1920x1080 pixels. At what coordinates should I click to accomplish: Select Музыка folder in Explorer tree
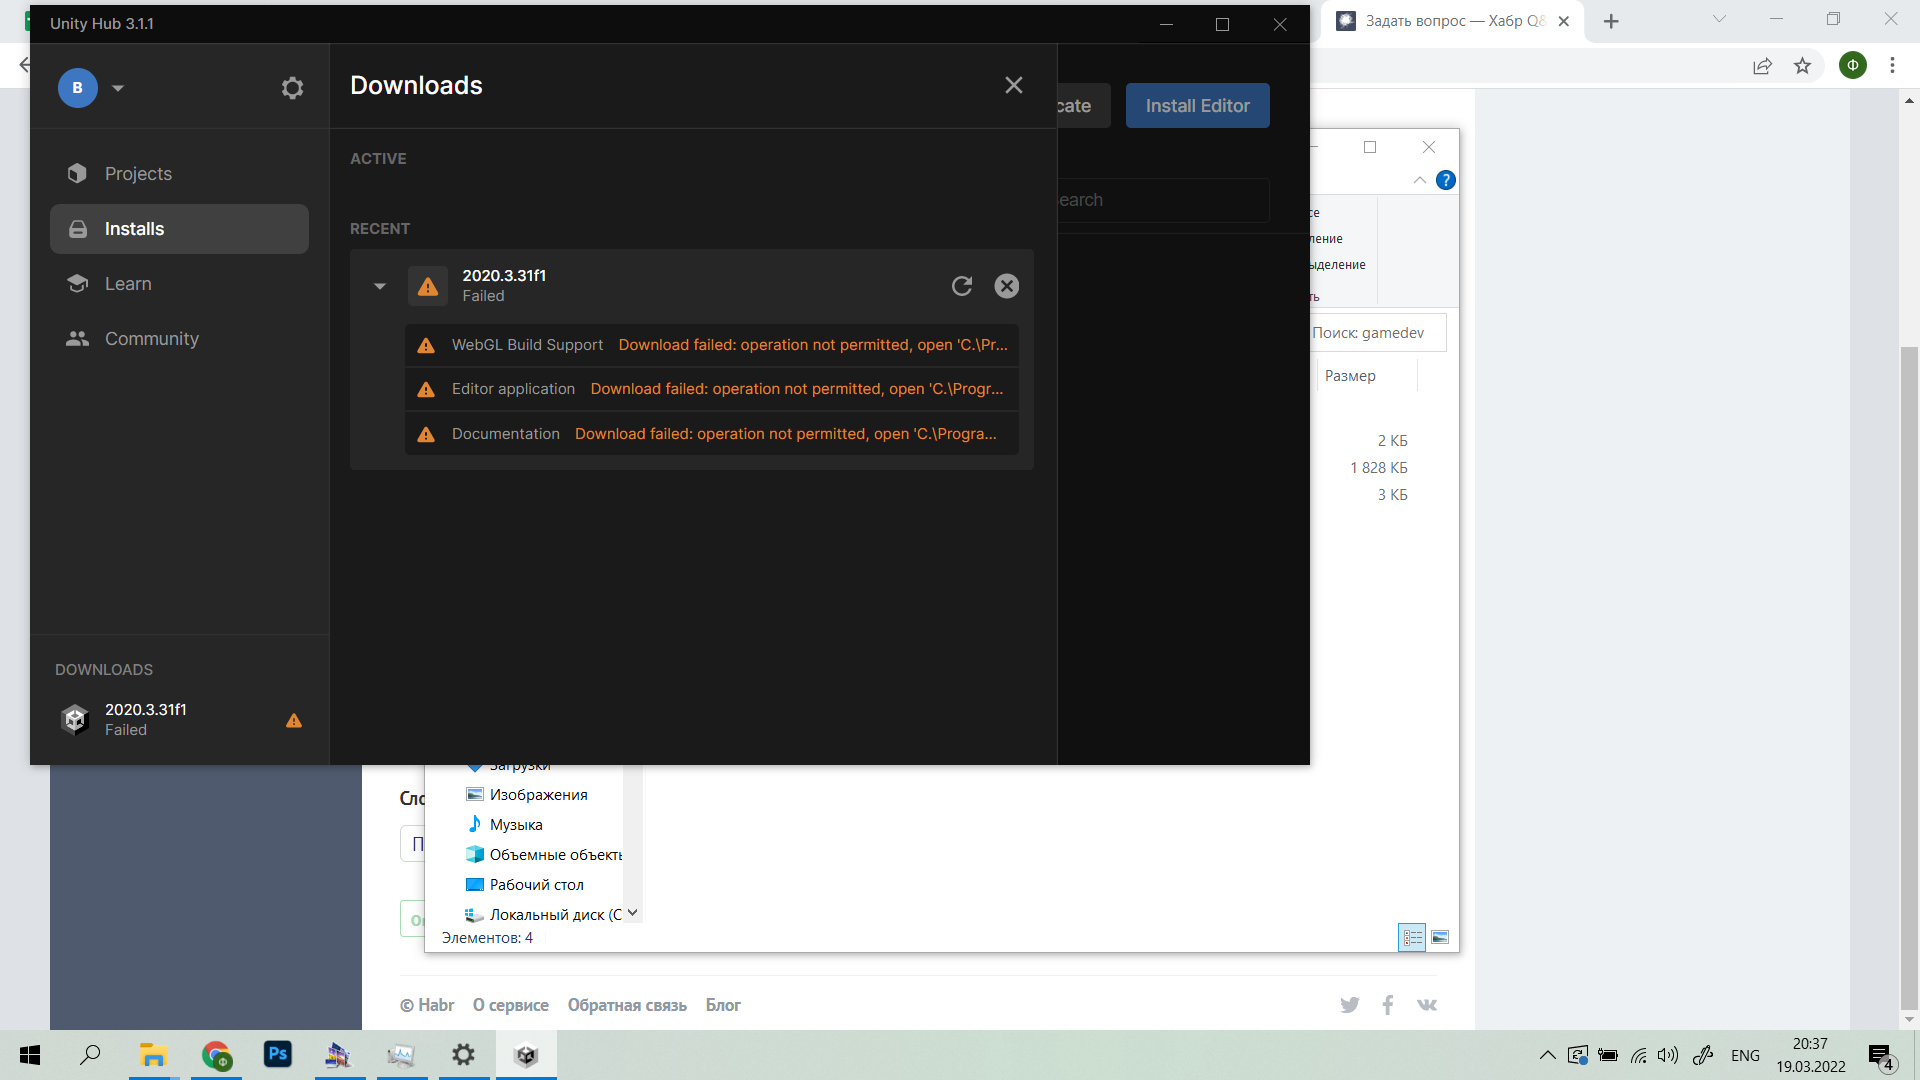point(516,825)
